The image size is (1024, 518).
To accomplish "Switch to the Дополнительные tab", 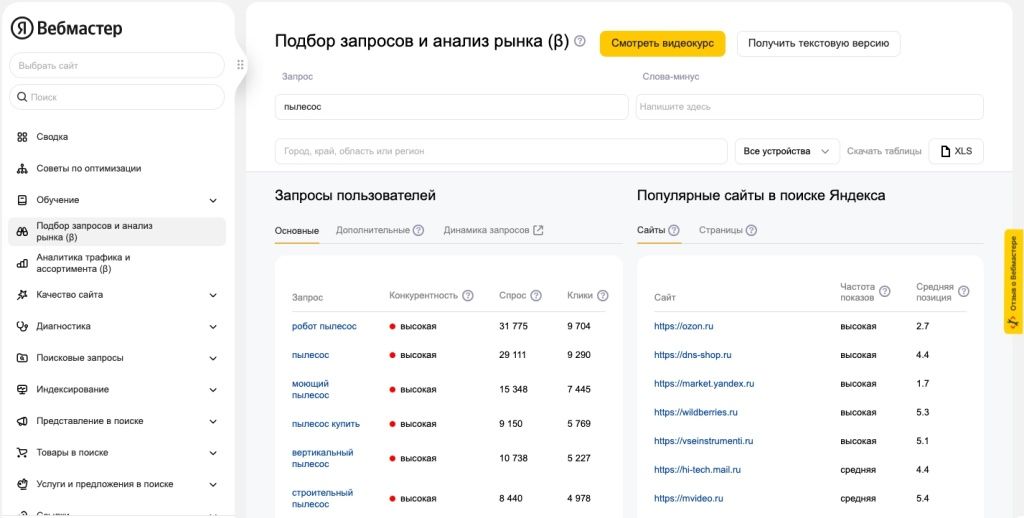I will [x=372, y=231].
